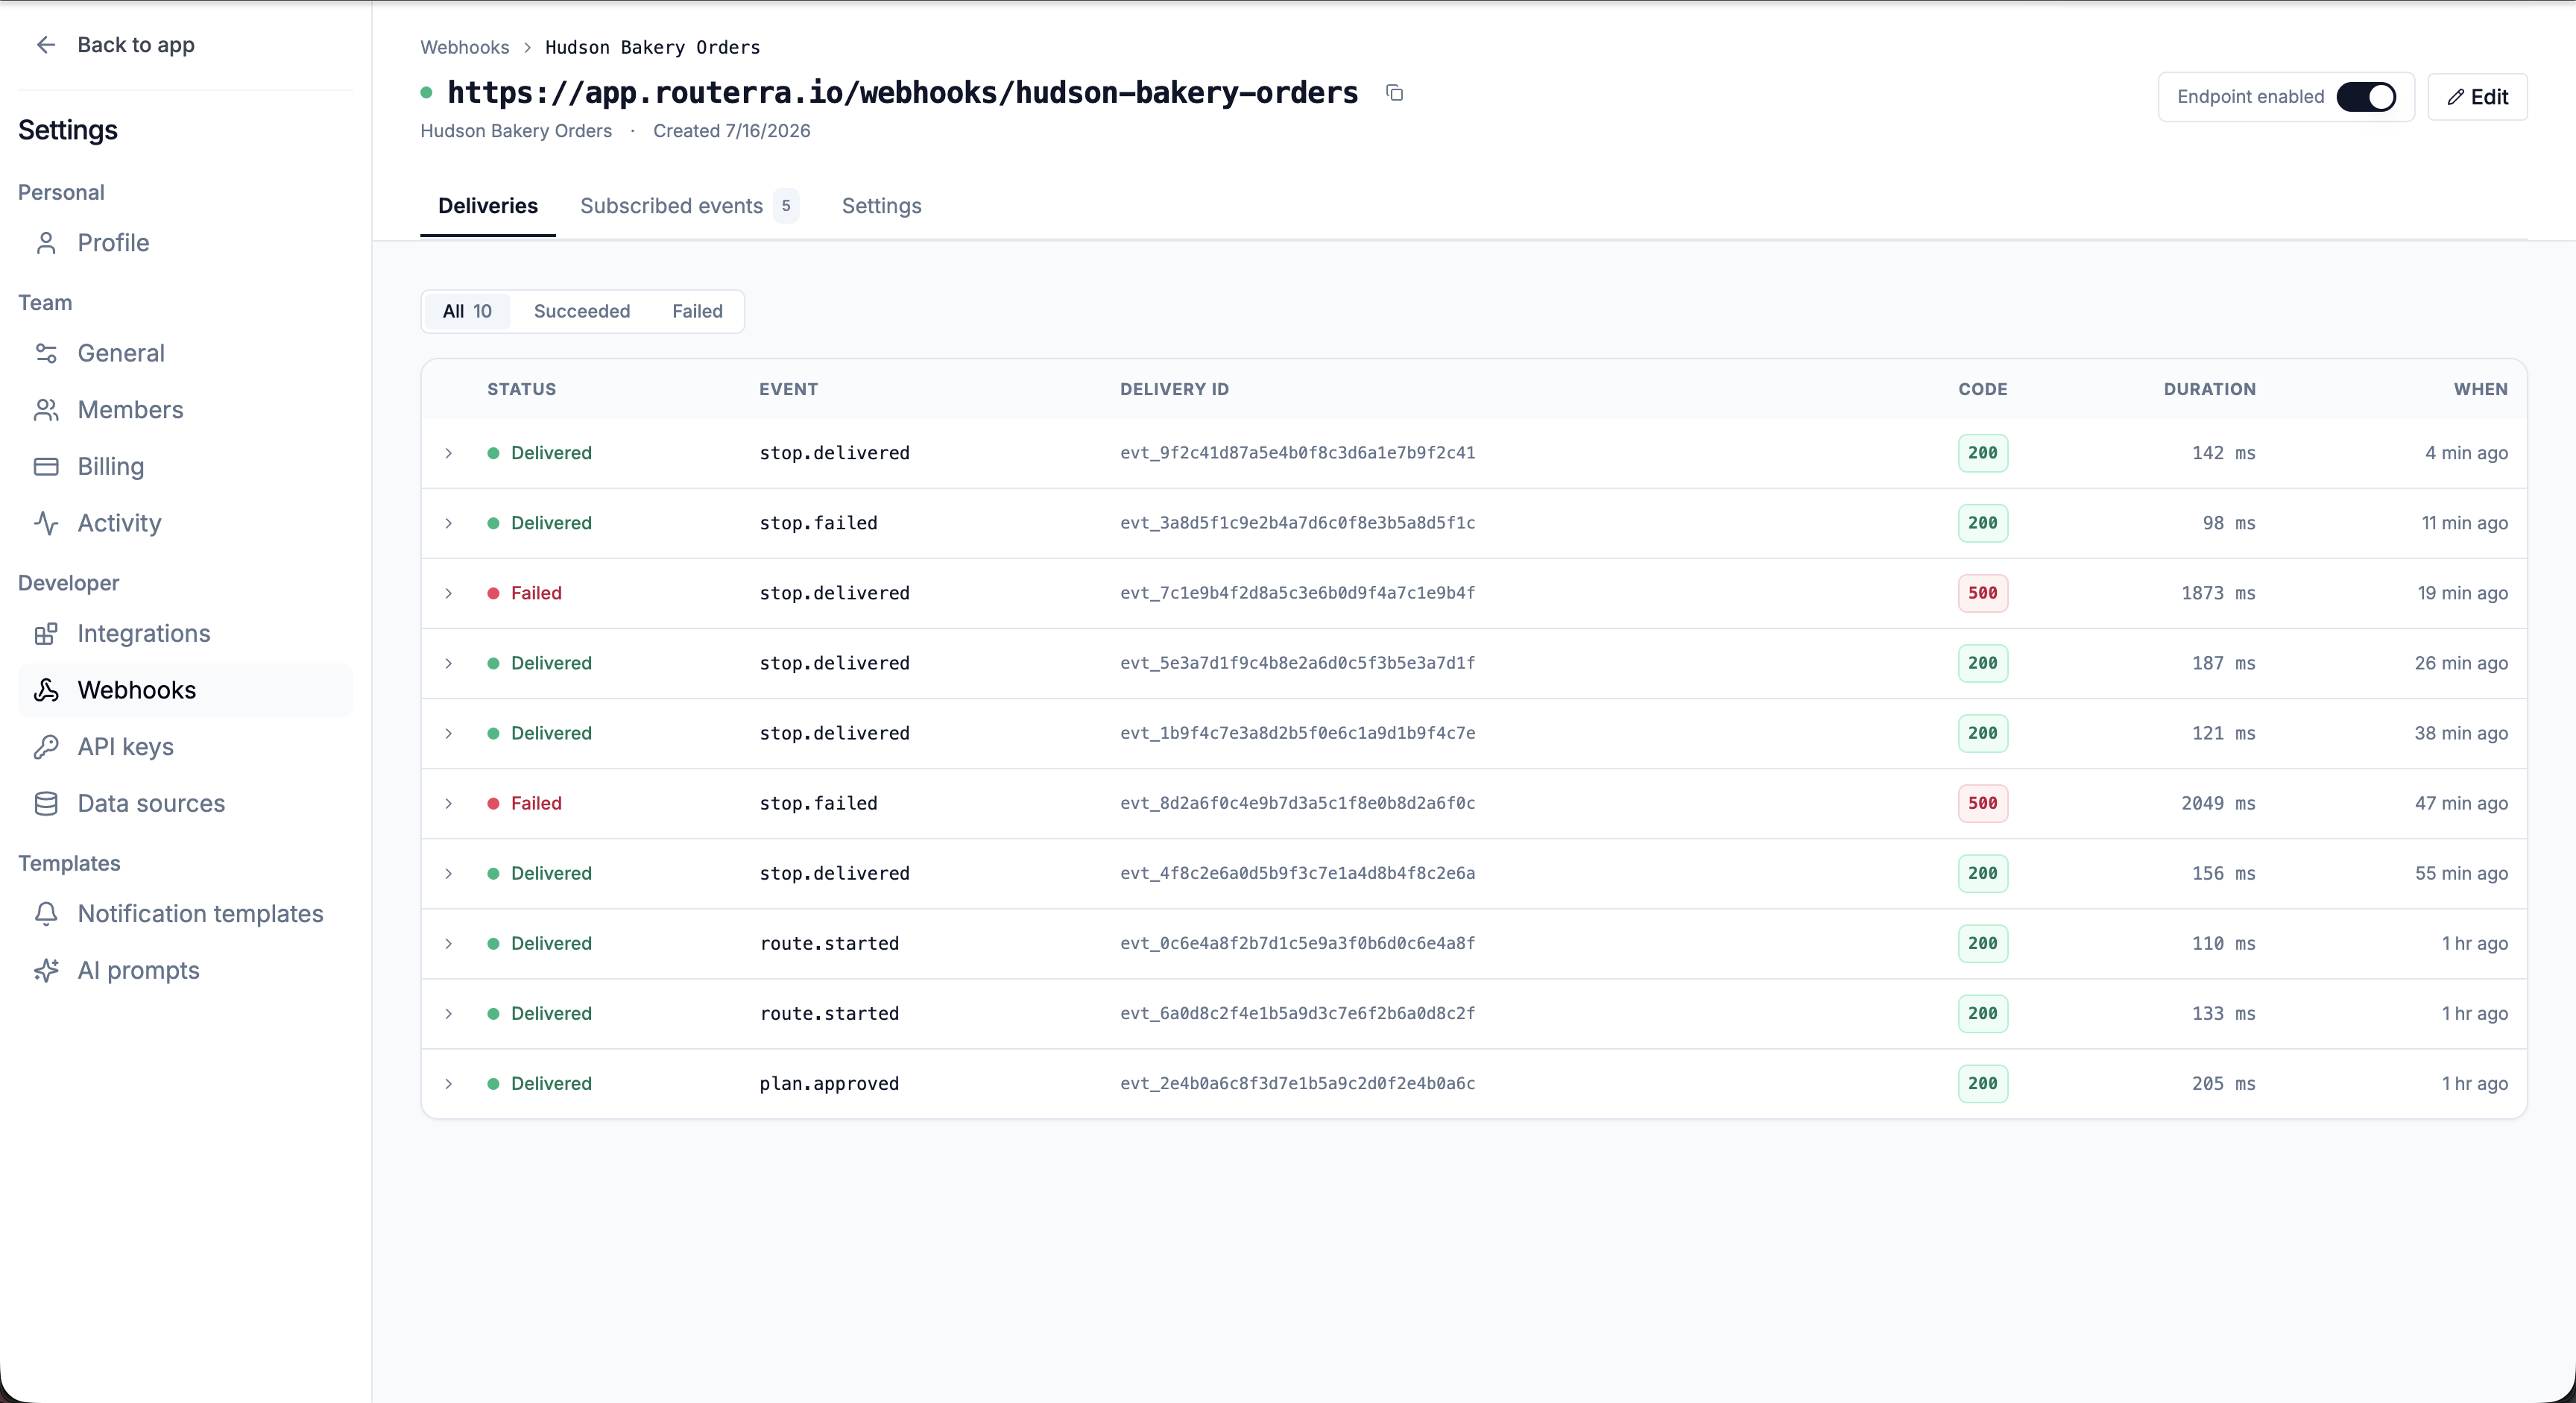The image size is (2576, 1403).
Task: Click the Edit button label
Action: click(x=2490, y=97)
